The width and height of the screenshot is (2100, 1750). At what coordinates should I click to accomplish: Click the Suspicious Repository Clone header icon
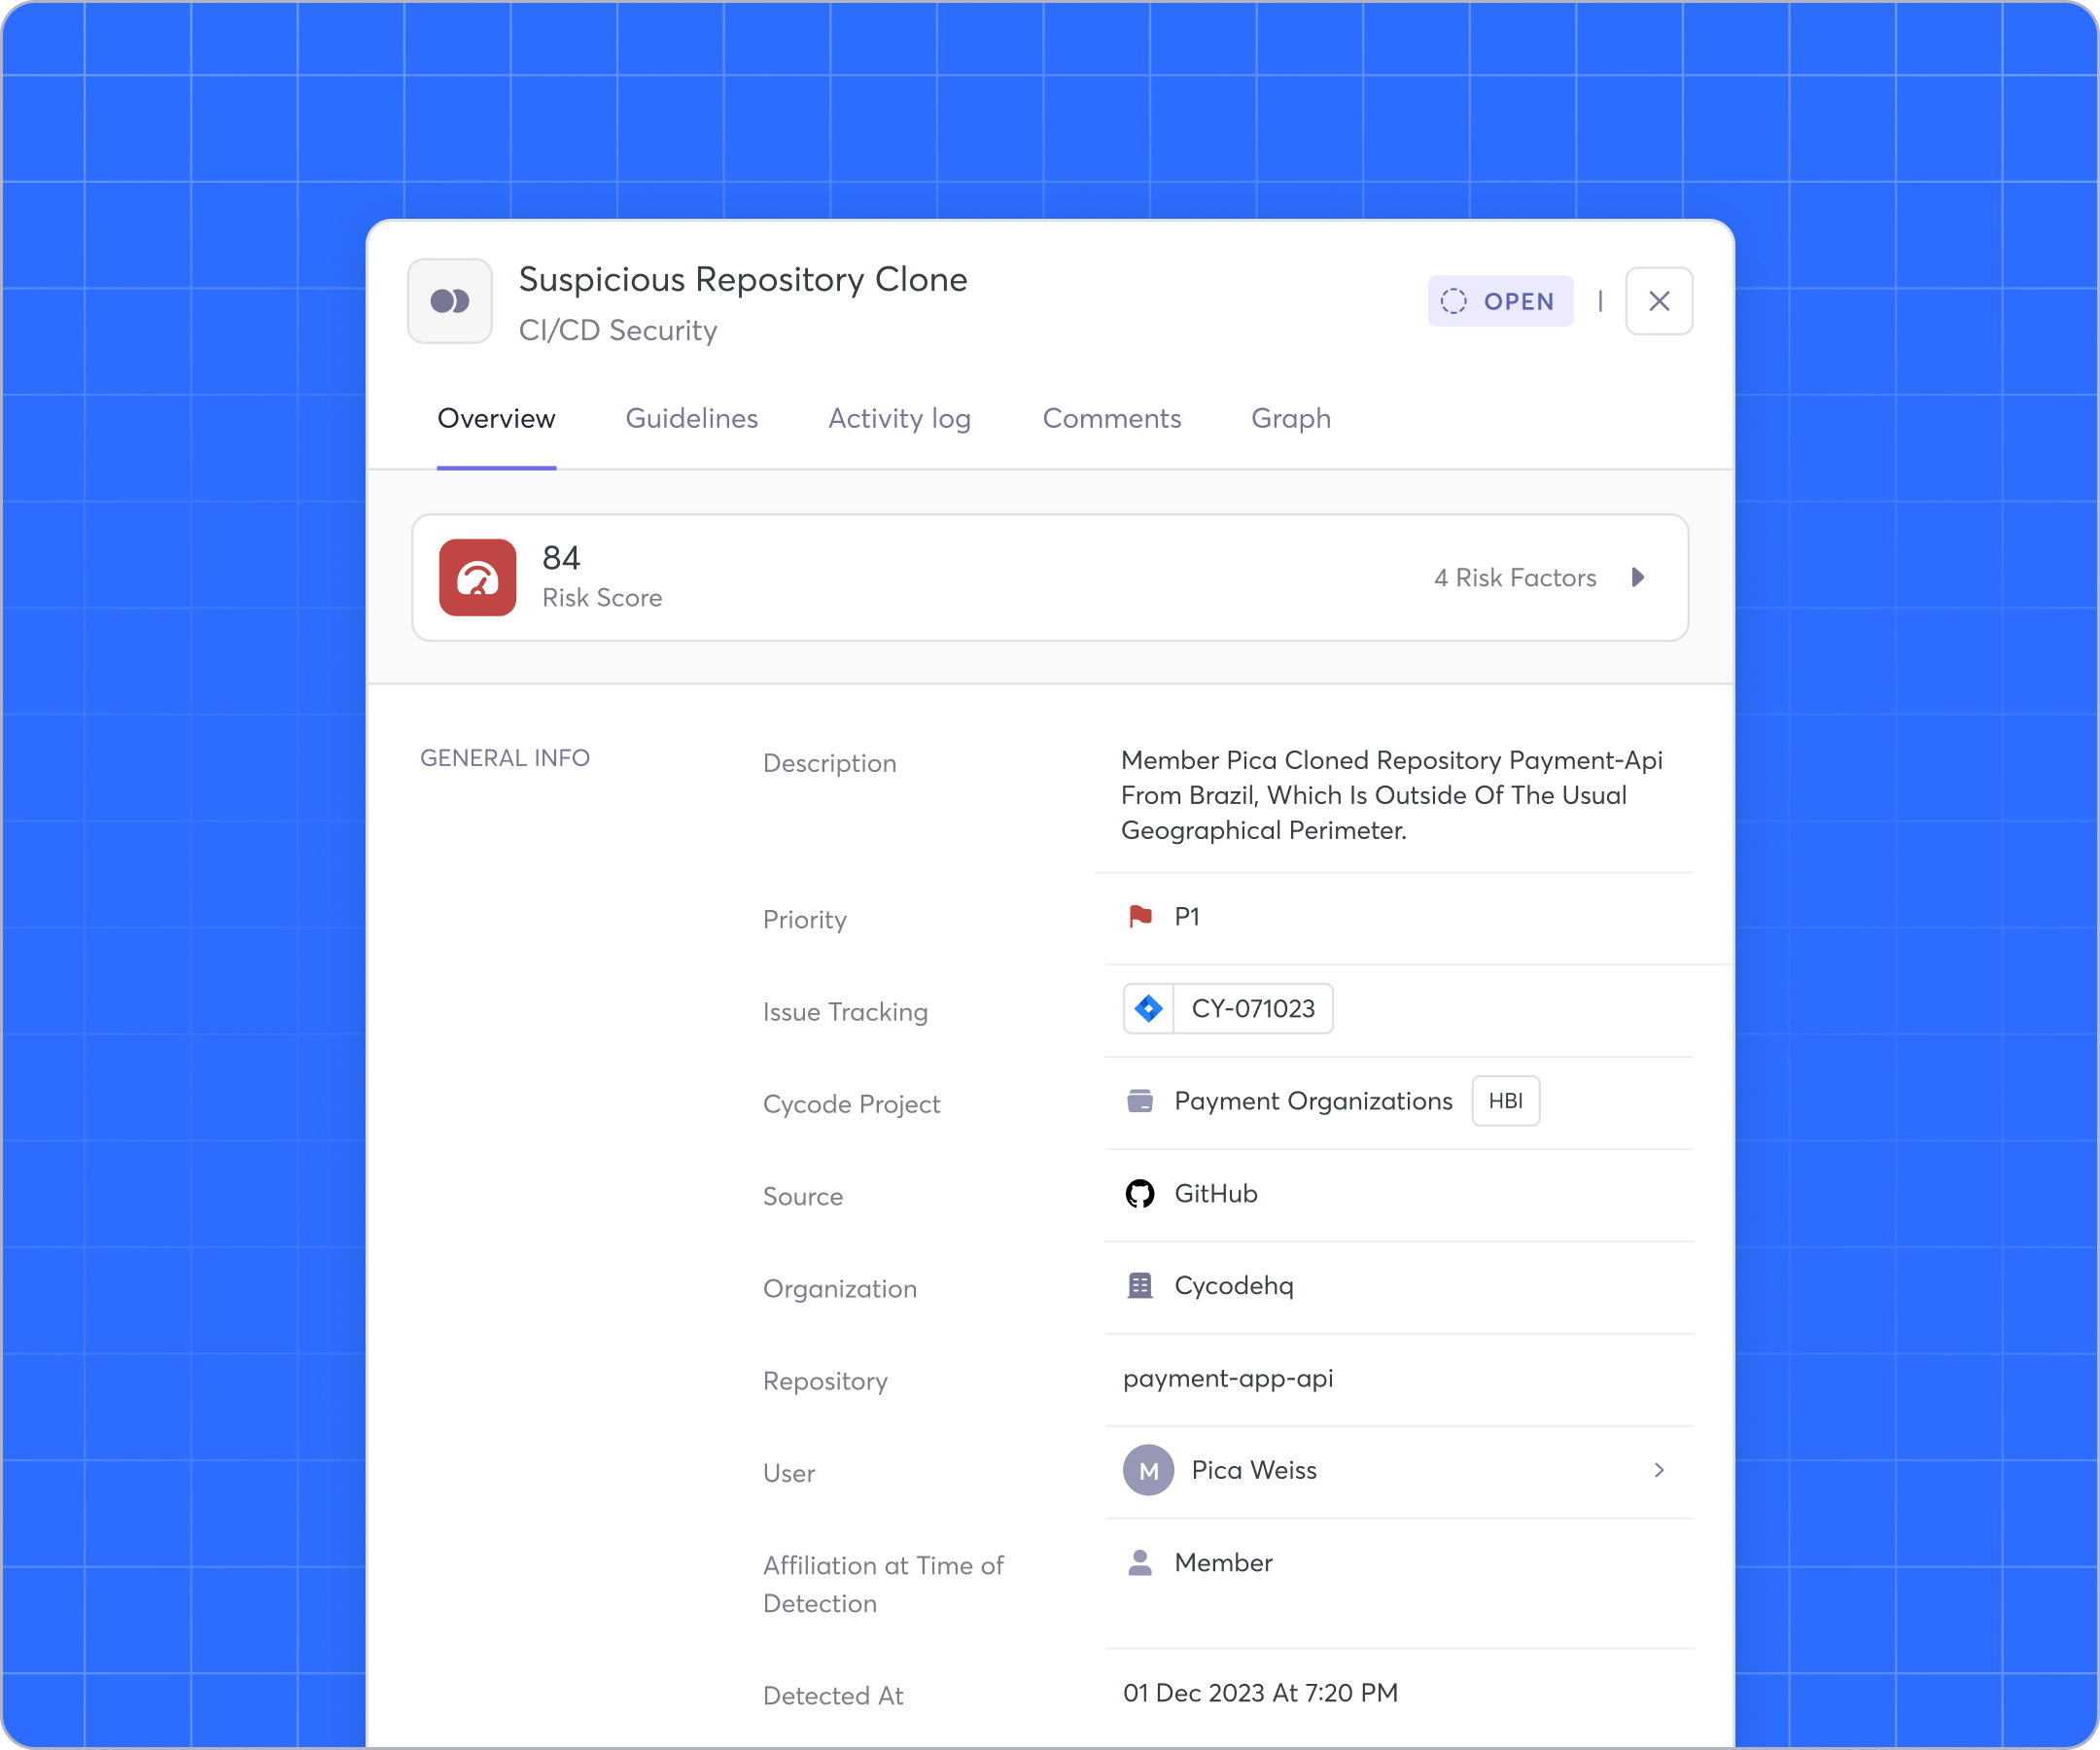450,301
